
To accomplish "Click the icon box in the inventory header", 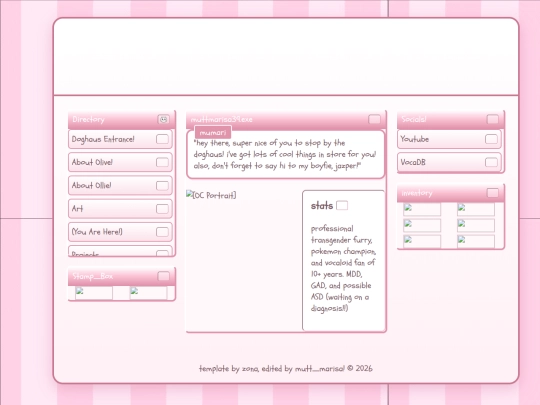I will coord(492,193).
